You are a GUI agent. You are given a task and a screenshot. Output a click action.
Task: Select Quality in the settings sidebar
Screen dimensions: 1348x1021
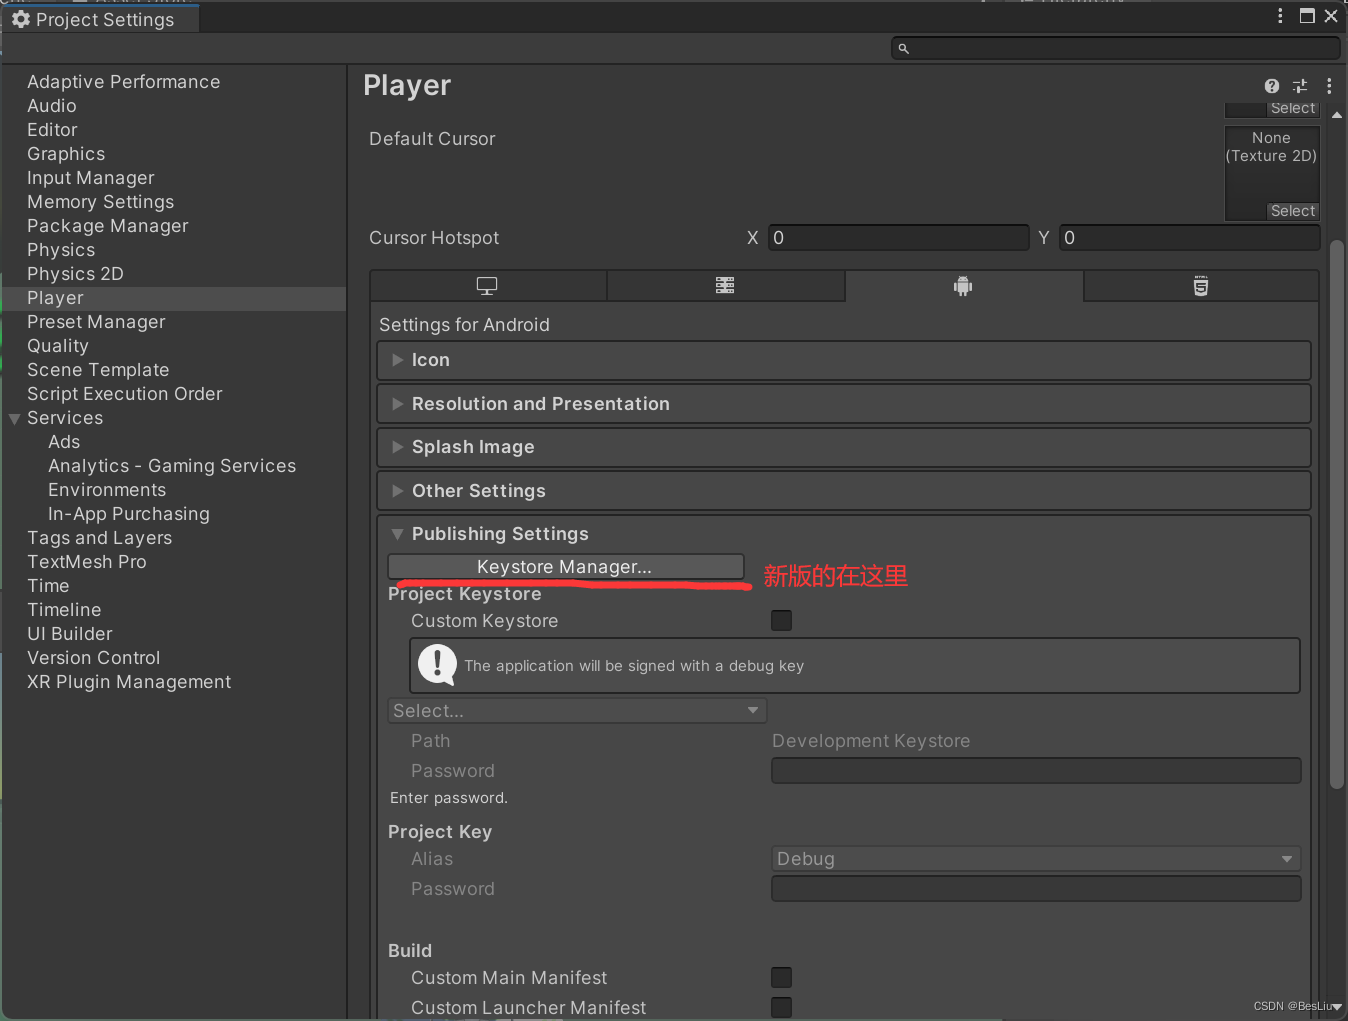58,345
